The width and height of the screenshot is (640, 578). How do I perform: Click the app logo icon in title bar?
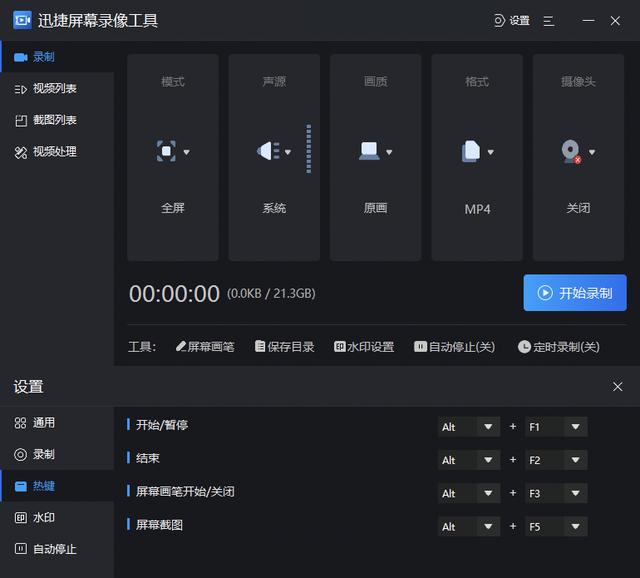[22, 20]
